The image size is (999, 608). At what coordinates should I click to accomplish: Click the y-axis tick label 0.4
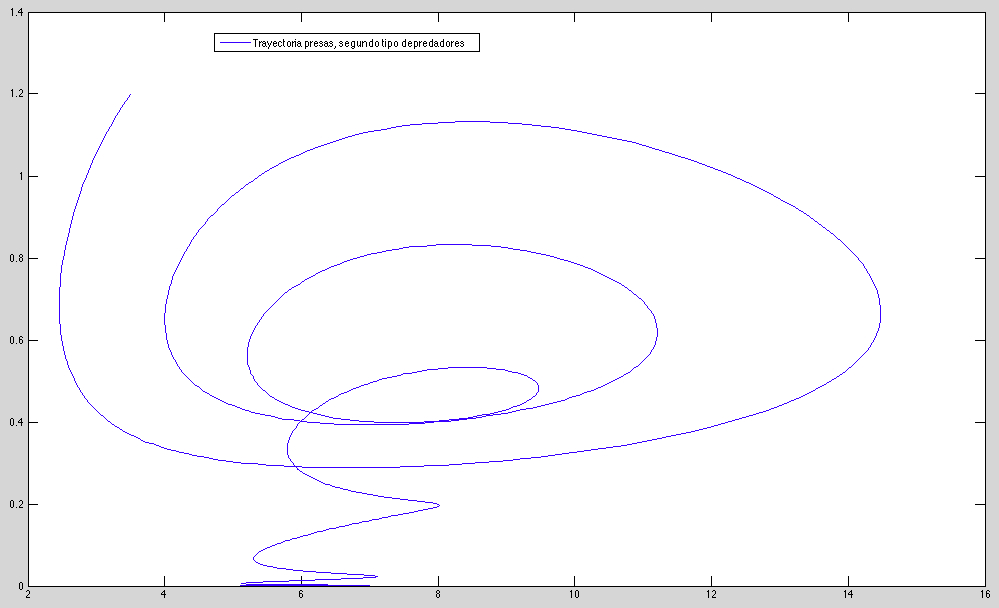coord(14,423)
